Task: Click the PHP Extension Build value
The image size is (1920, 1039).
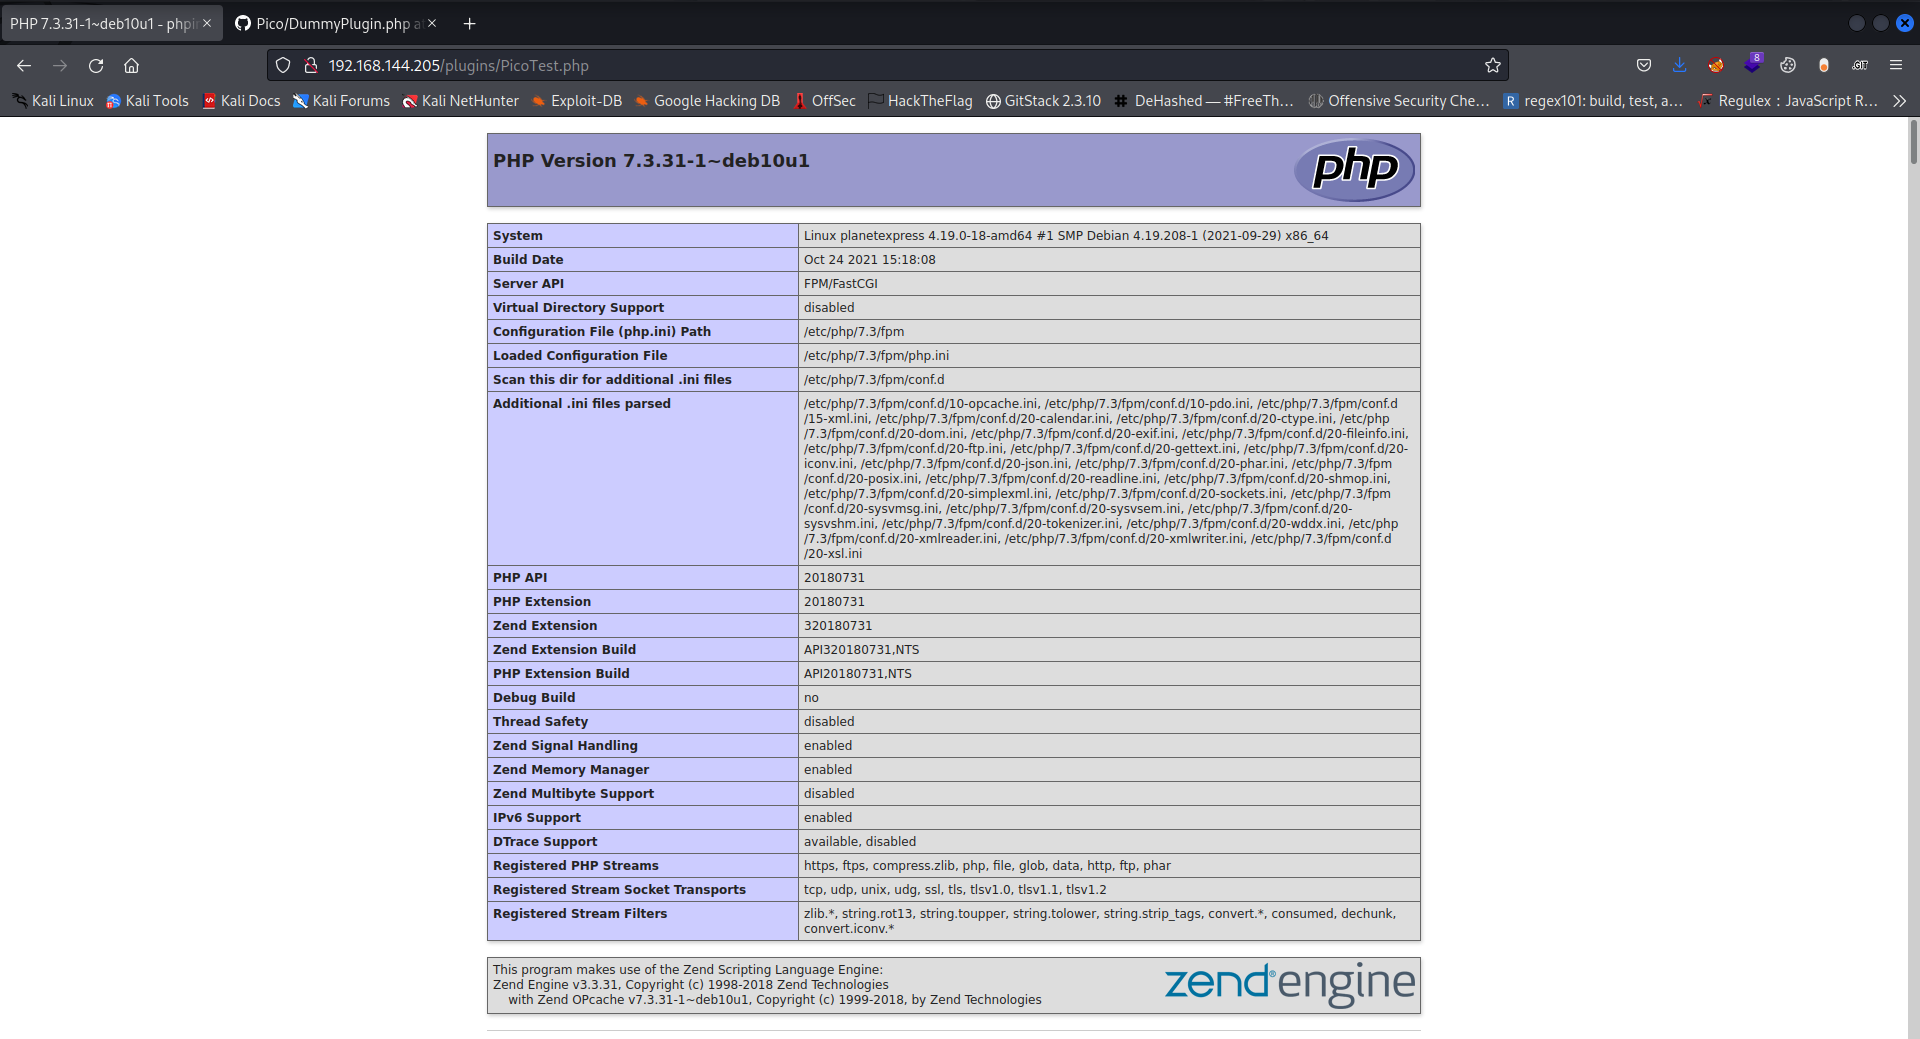Action: click(858, 674)
